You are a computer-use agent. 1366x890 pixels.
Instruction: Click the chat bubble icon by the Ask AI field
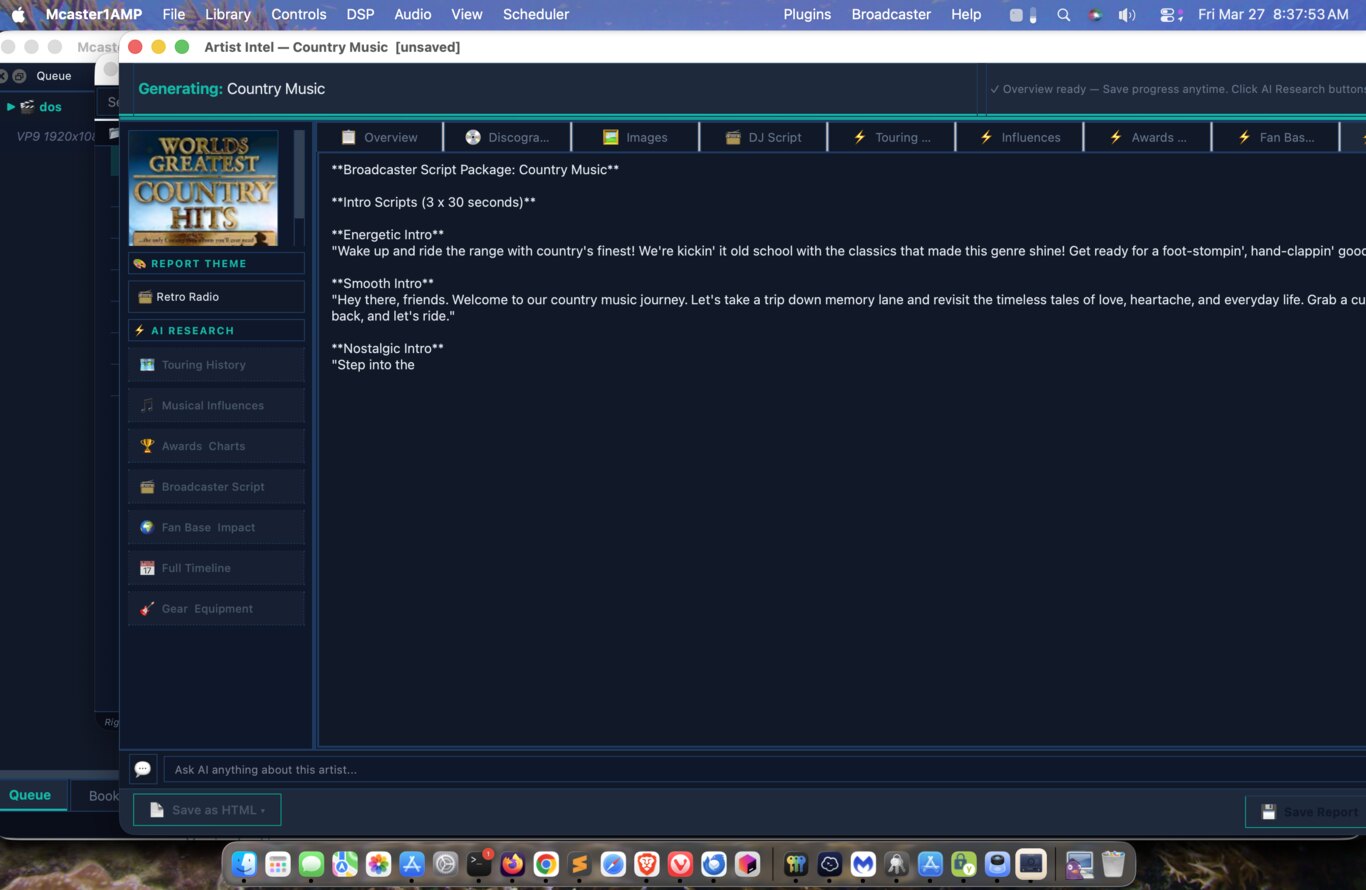(x=143, y=769)
